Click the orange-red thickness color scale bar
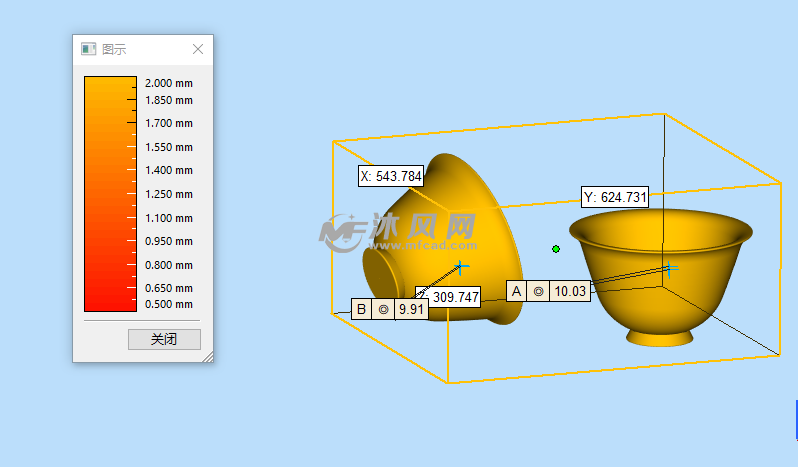798x467 pixels. click(x=109, y=194)
